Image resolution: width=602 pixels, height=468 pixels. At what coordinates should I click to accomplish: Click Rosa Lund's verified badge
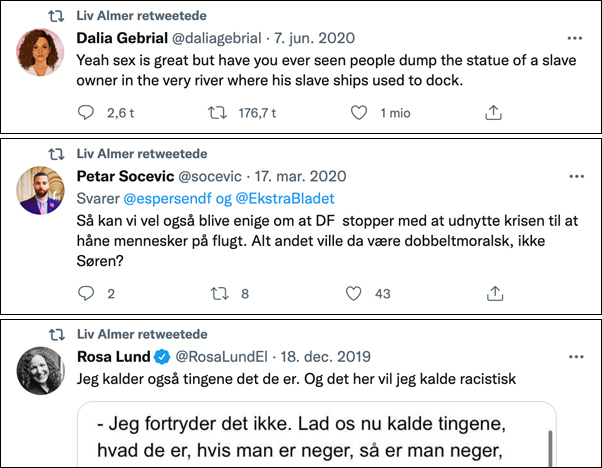[x=162, y=357]
